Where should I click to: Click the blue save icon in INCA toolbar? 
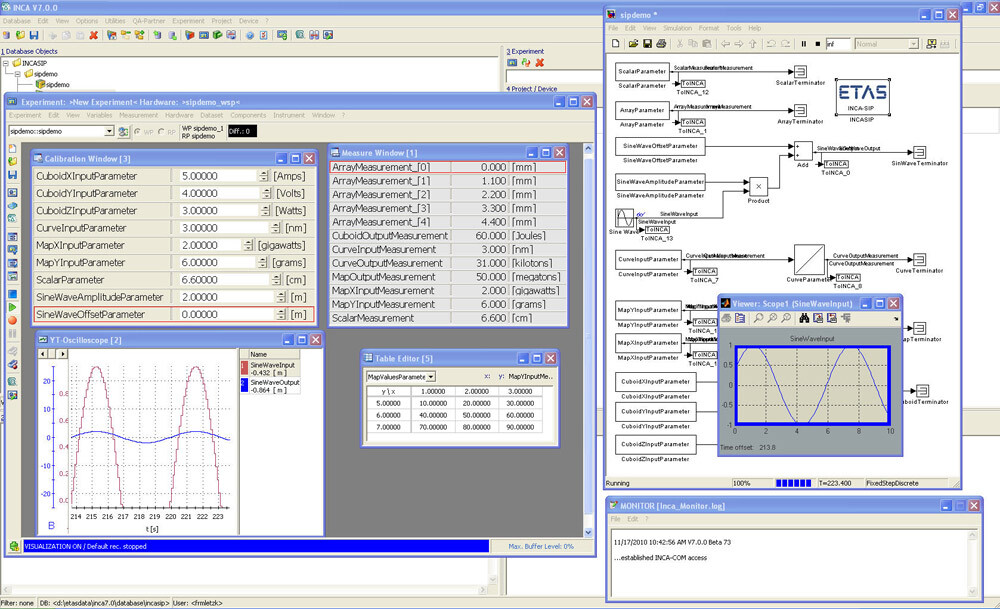(x=34, y=35)
